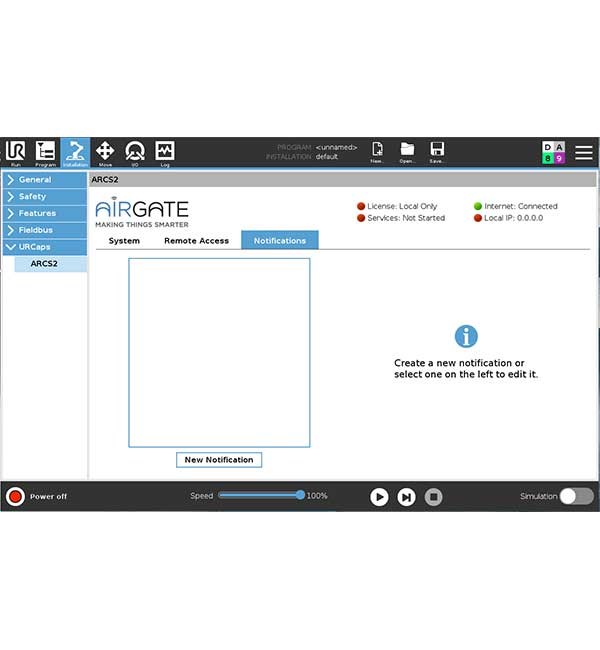Screen dimensions: 600x650
Task: Click the License: Local Only status
Action: pyautogui.click(x=397, y=206)
